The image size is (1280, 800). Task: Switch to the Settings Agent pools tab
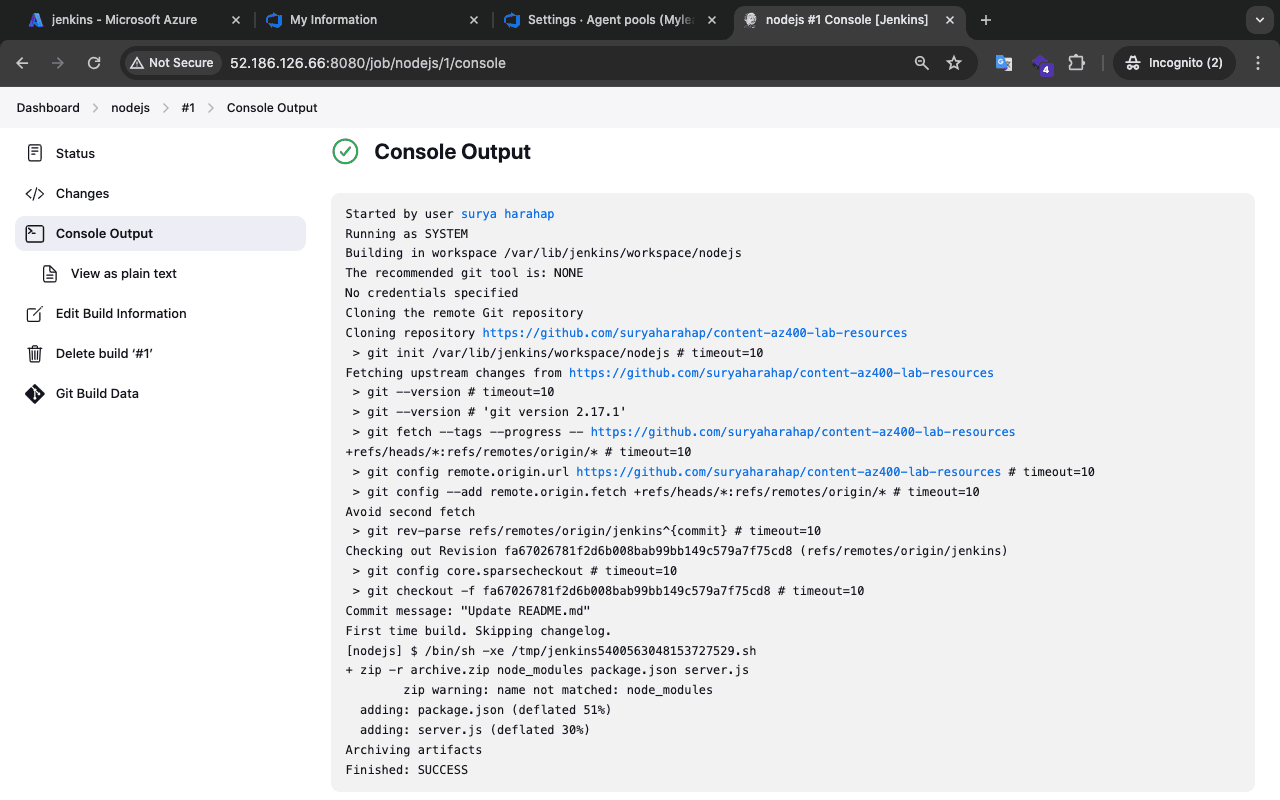[610, 20]
